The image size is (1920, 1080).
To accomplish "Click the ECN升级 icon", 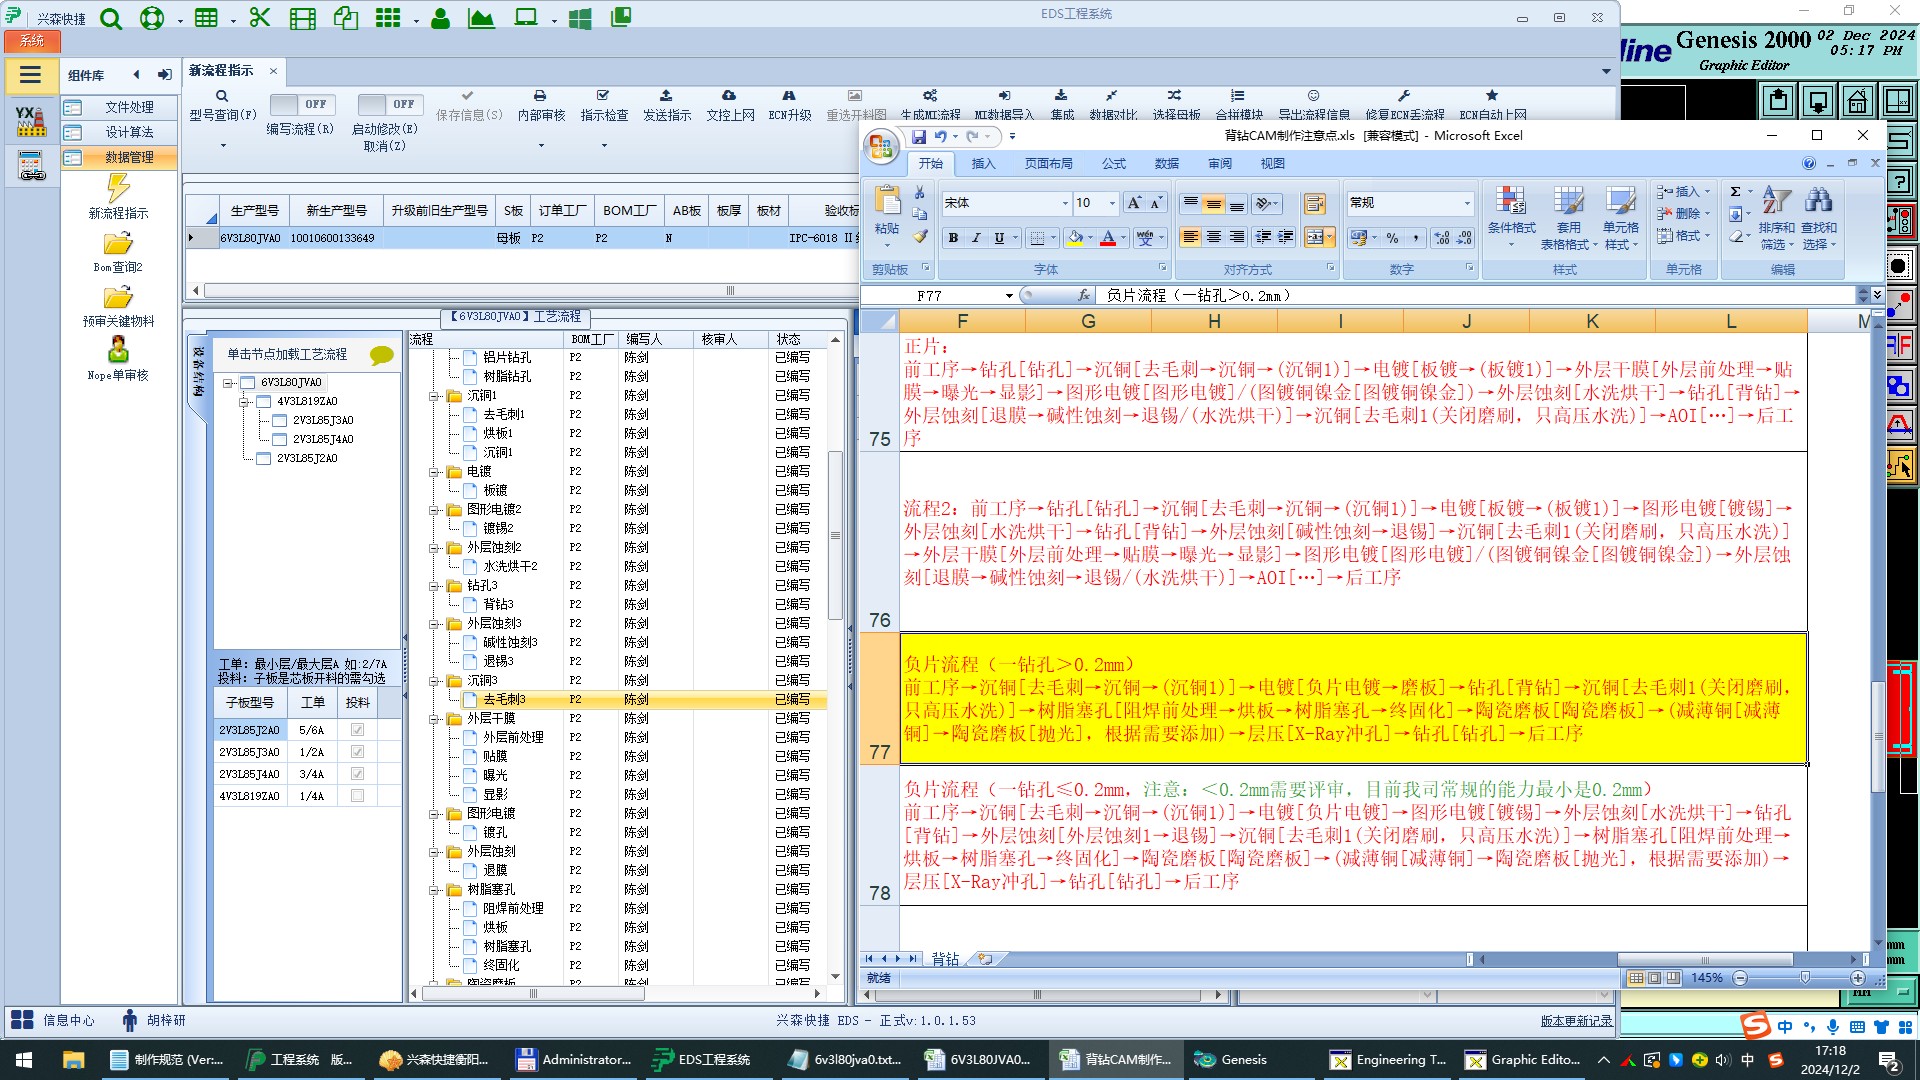I will pyautogui.click(x=789, y=96).
